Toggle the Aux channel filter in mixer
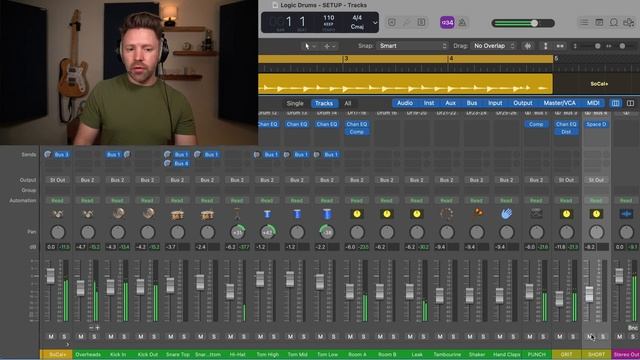The width and height of the screenshot is (640, 360). [451, 103]
